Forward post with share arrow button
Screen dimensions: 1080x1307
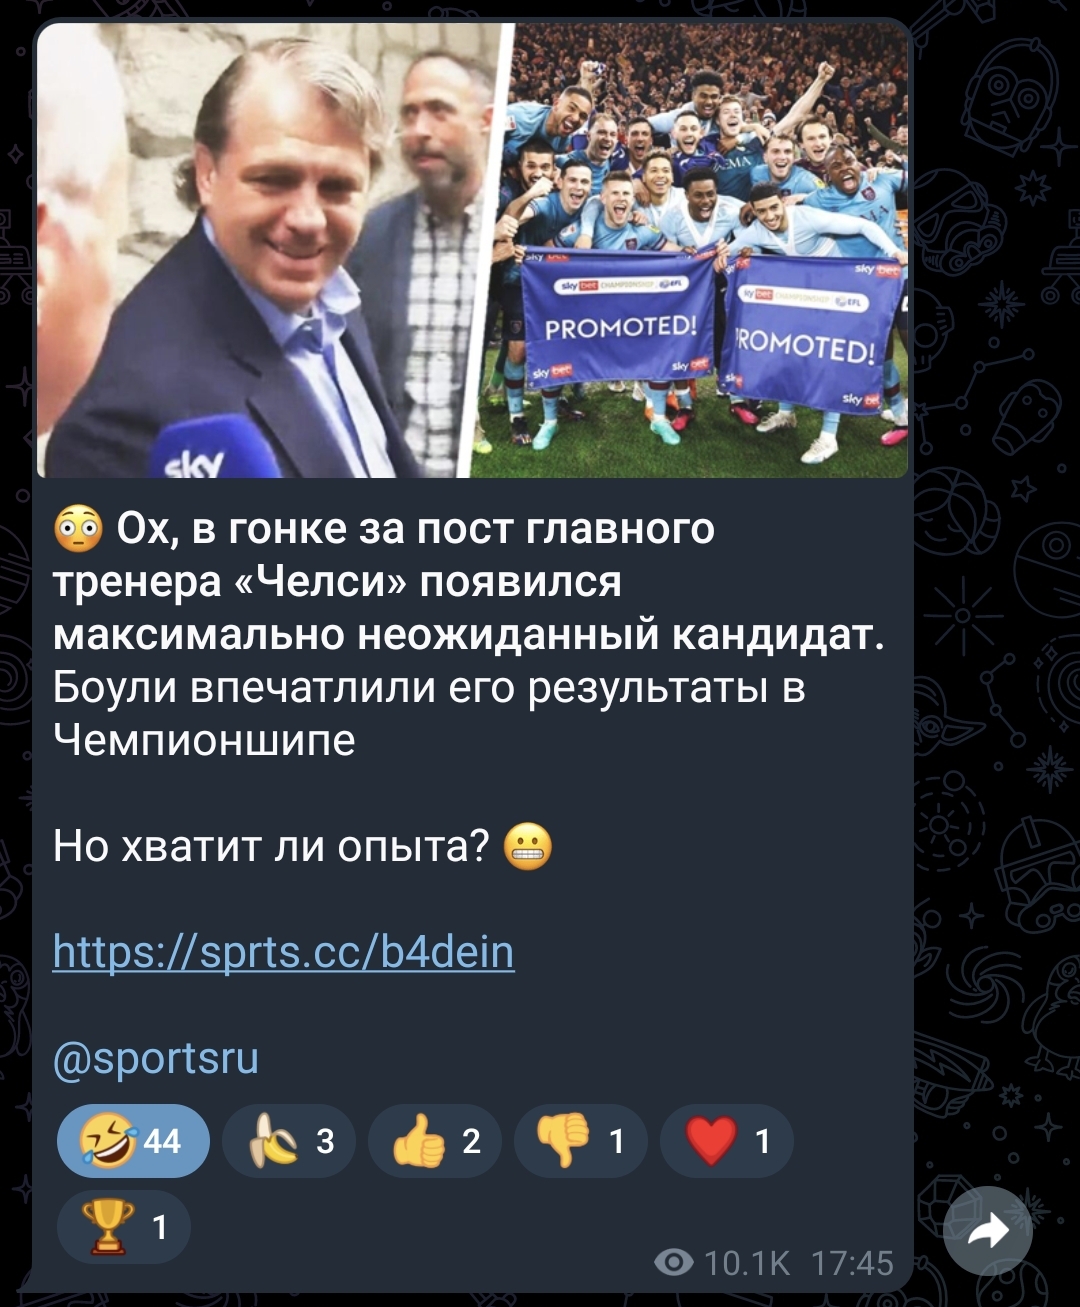pos(988,1231)
